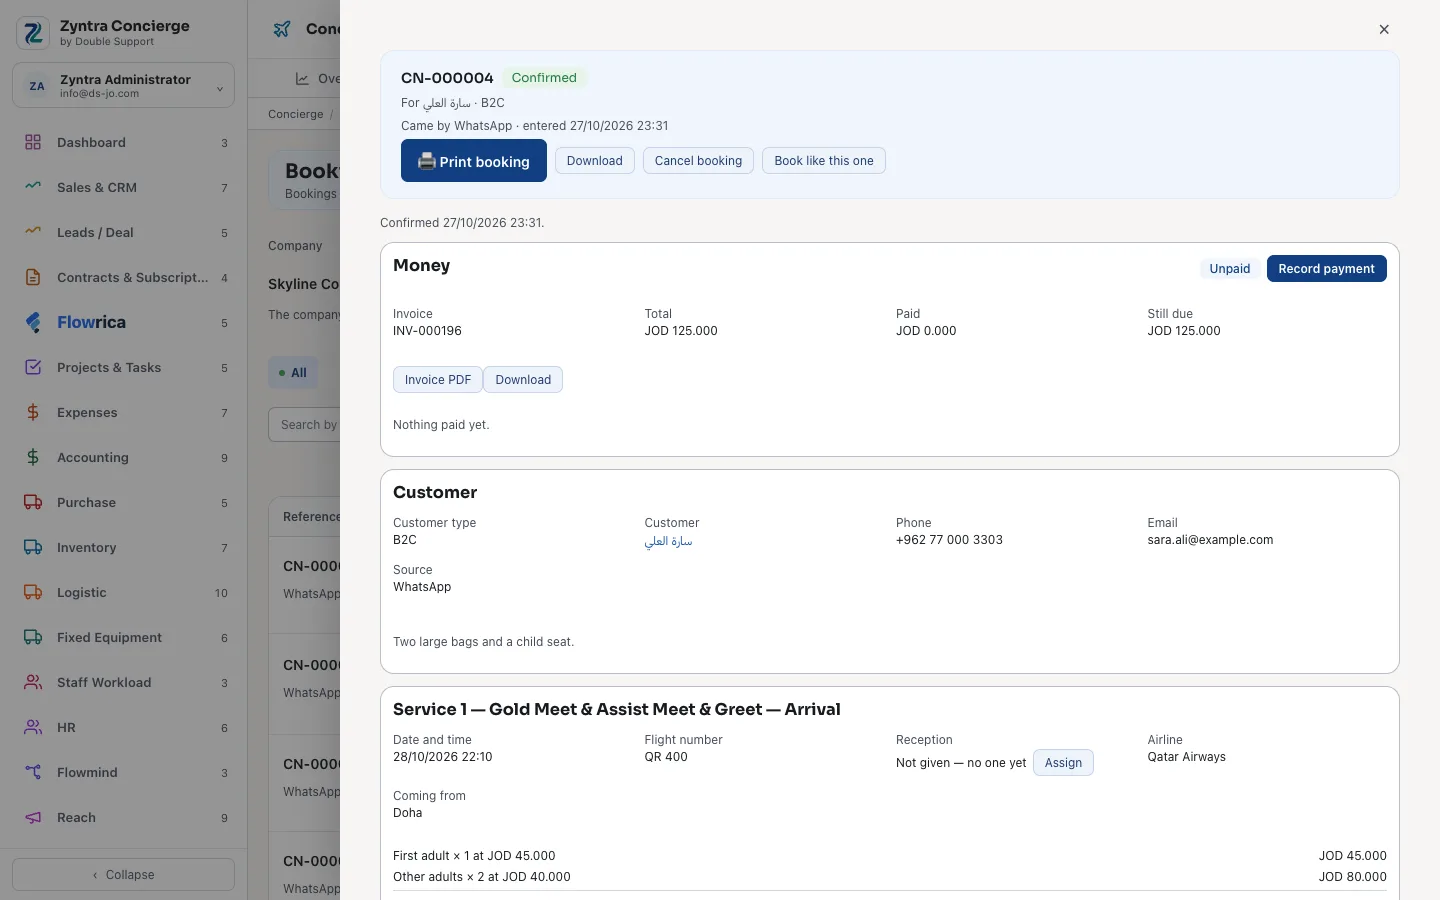Open the Logistic truck icon
The width and height of the screenshot is (1440, 900).
click(x=33, y=592)
